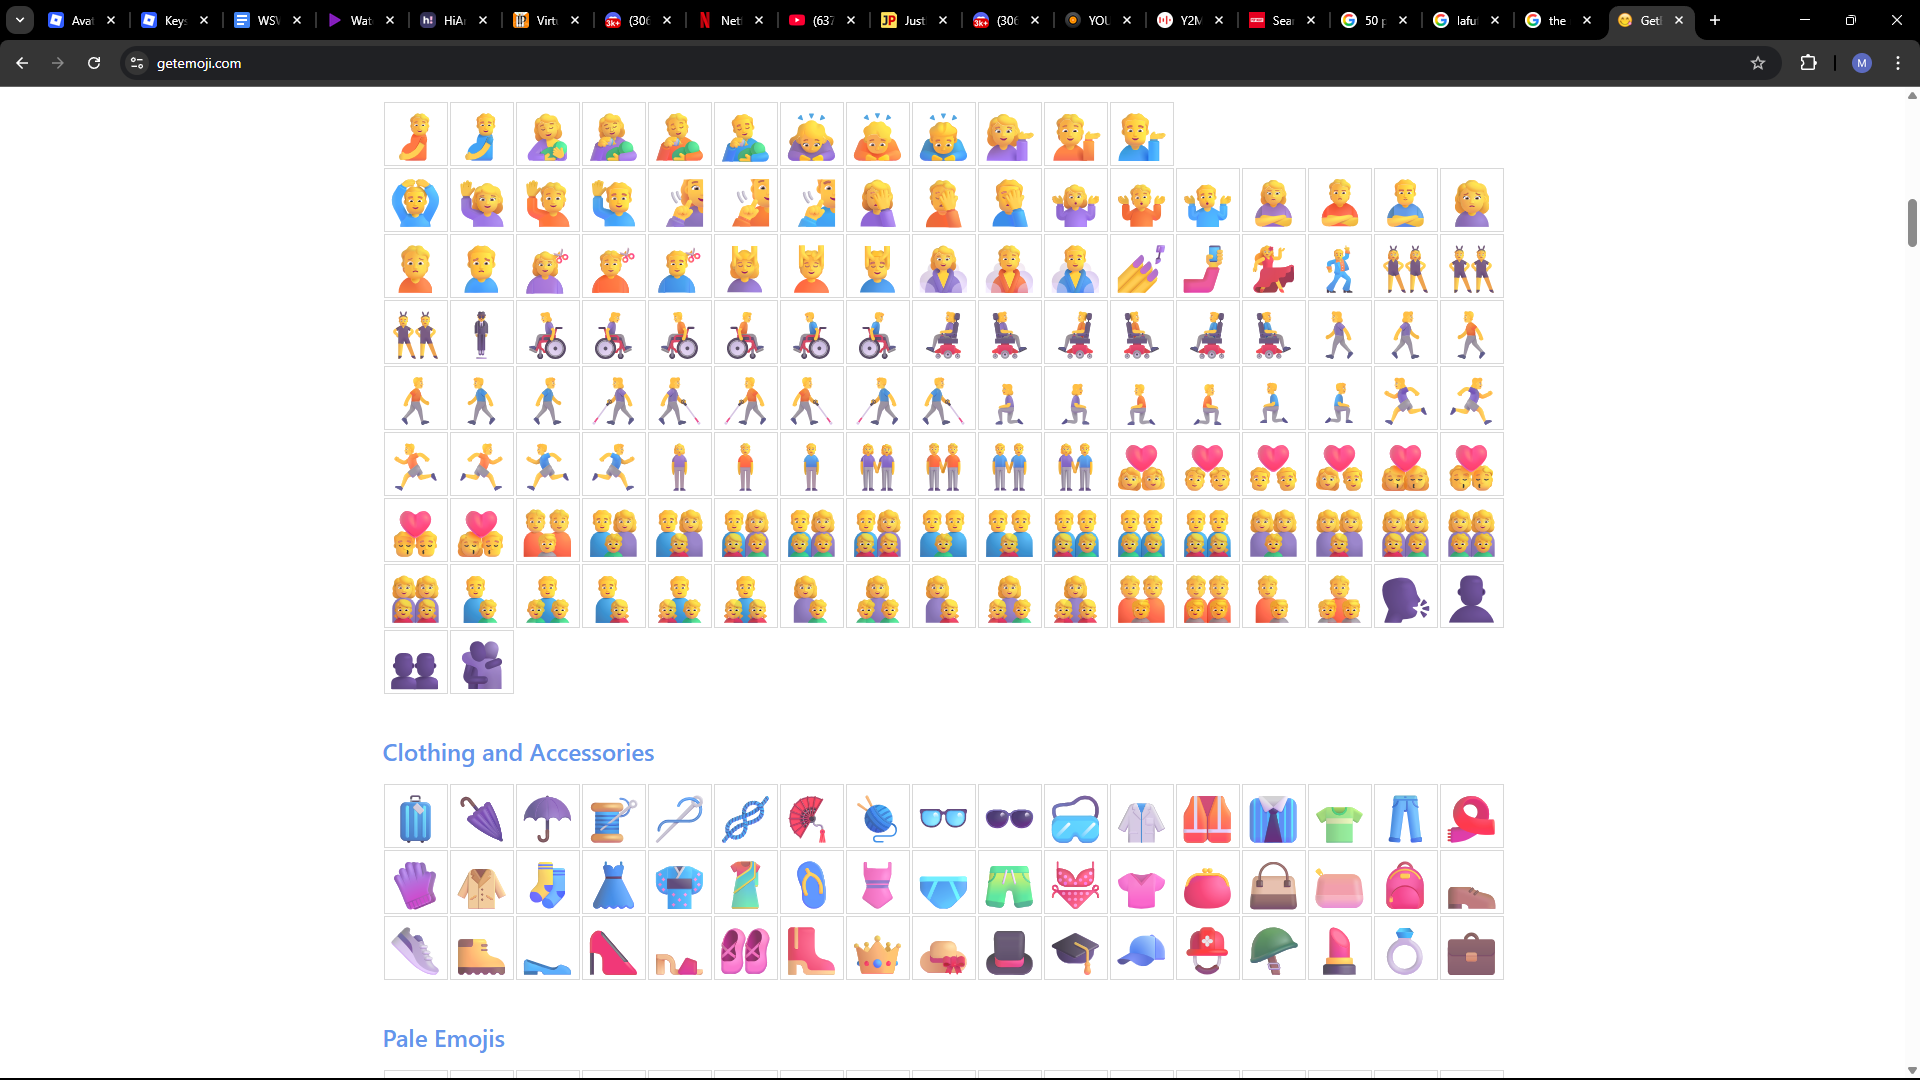Copy the speaking head silhouette emoji
Screen dimensions: 1920x1080
pyautogui.click(x=1406, y=597)
